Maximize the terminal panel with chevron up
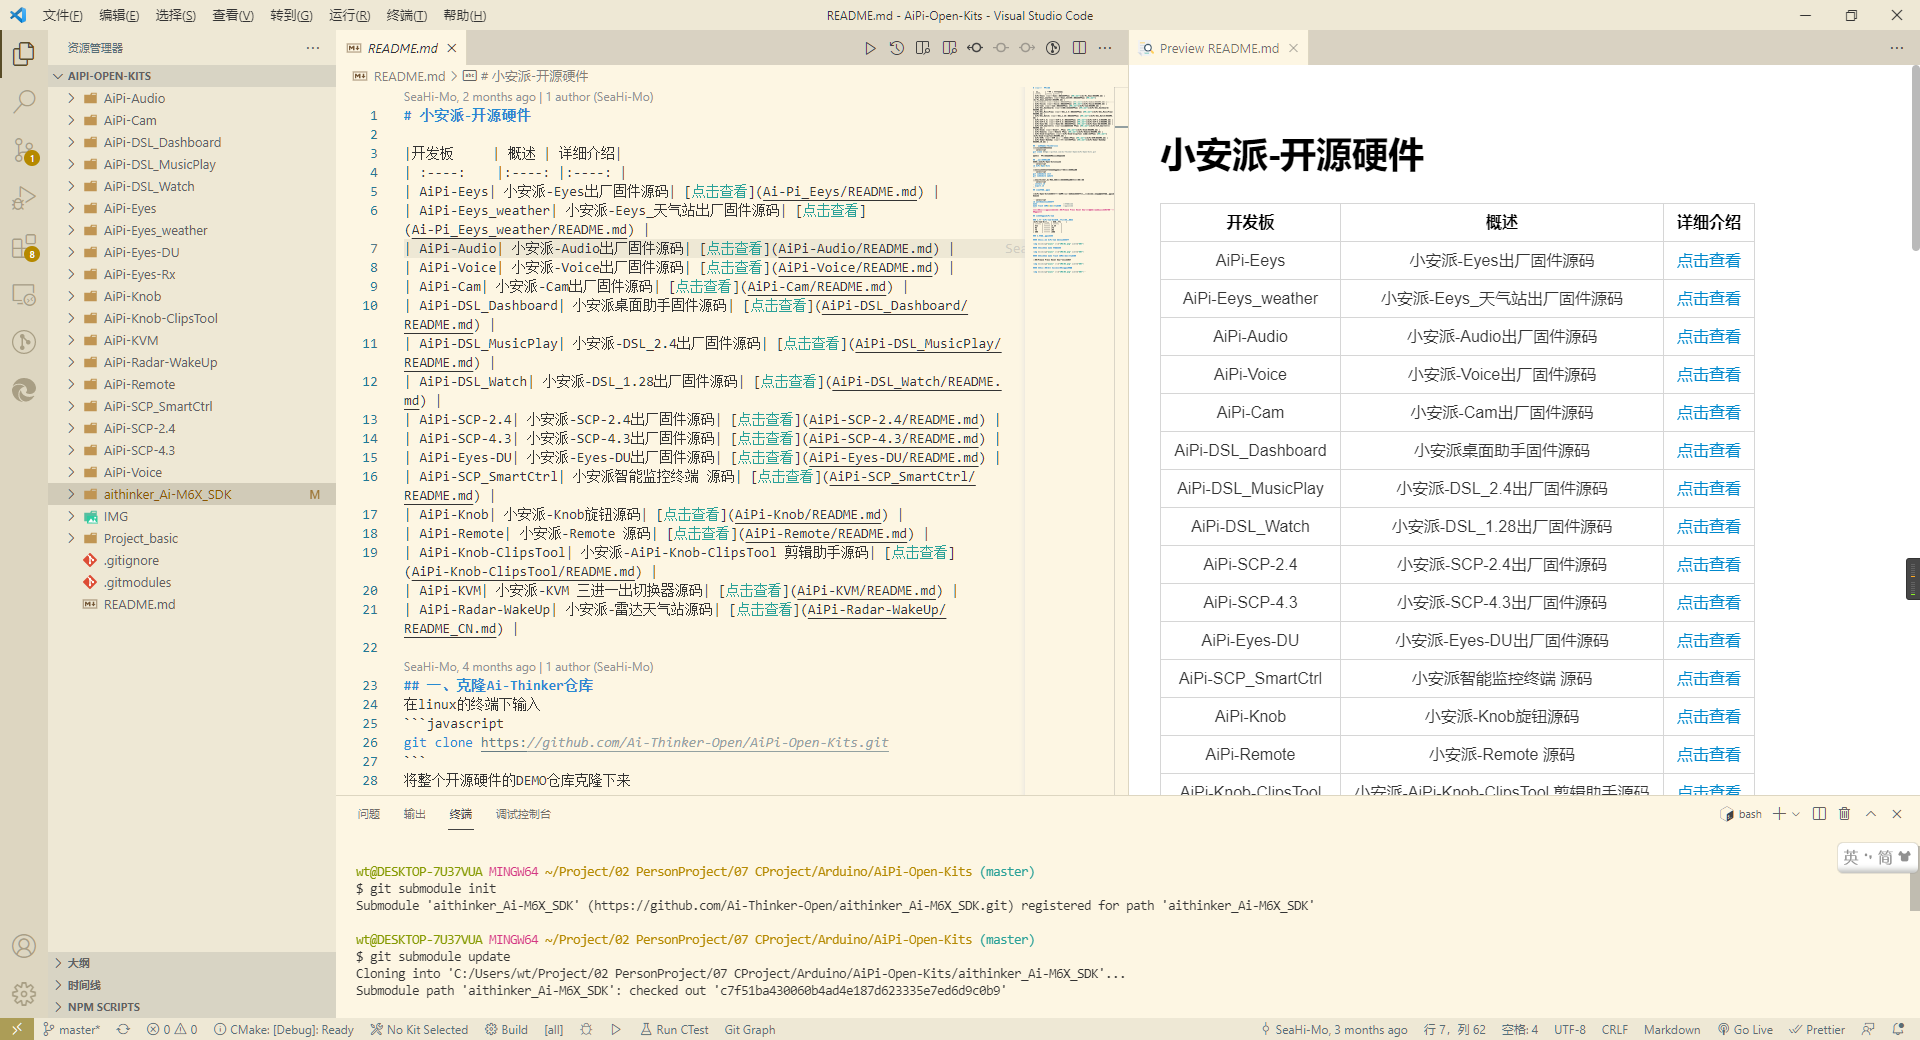Screen dimensions: 1920x1040 pos(1871,814)
